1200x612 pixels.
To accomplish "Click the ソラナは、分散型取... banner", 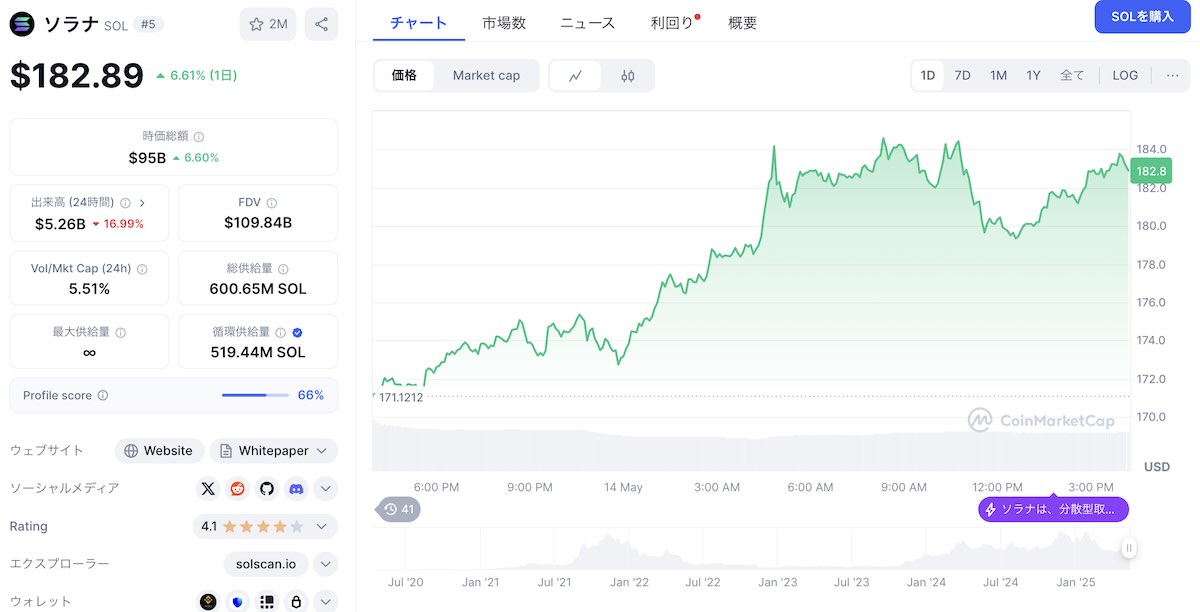I will click(1053, 510).
